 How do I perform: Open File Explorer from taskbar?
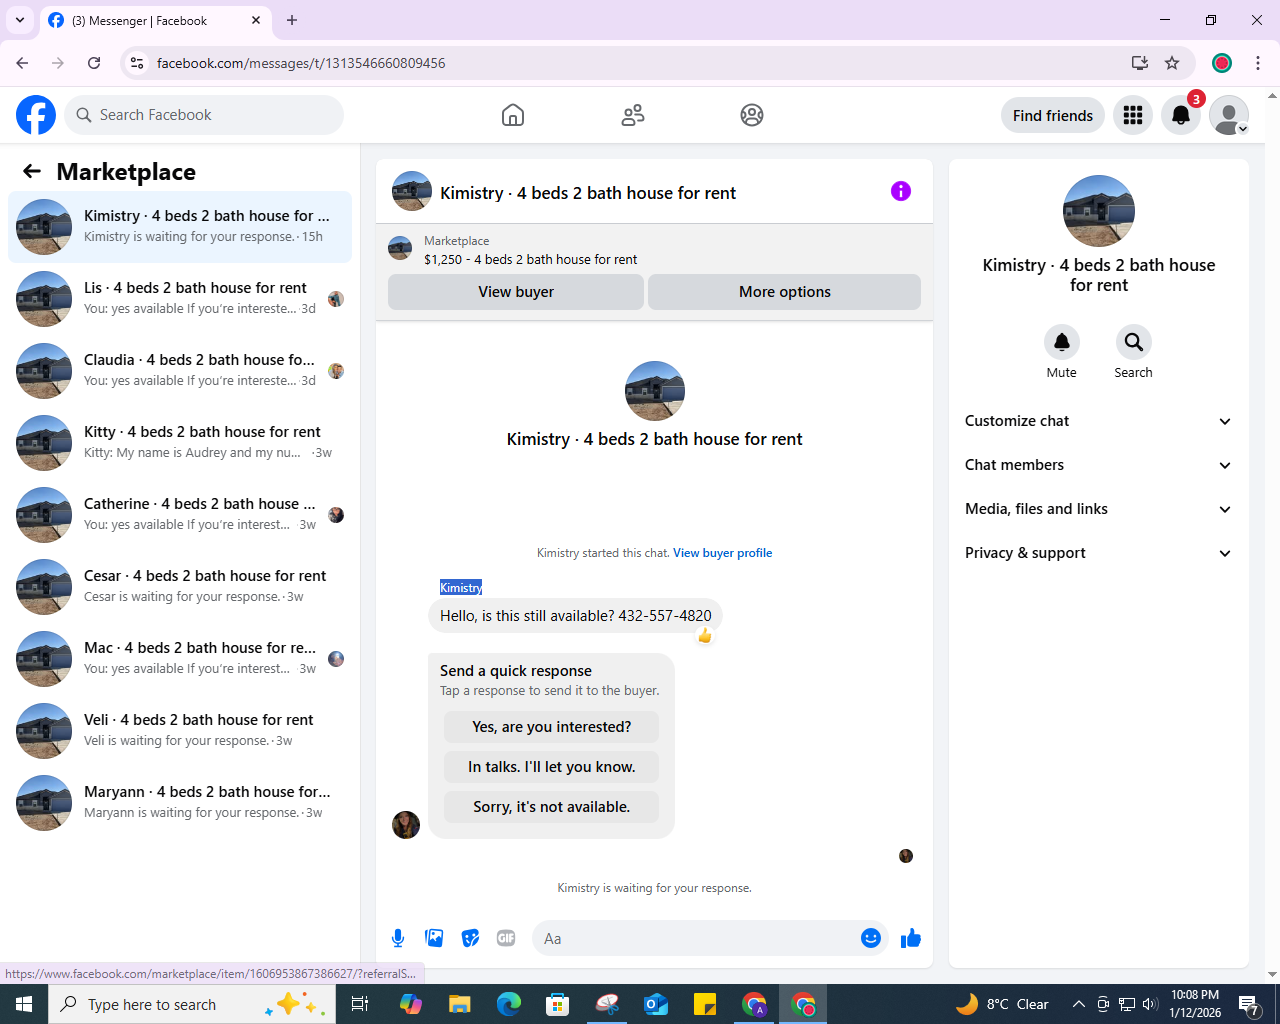pos(459,1004)
